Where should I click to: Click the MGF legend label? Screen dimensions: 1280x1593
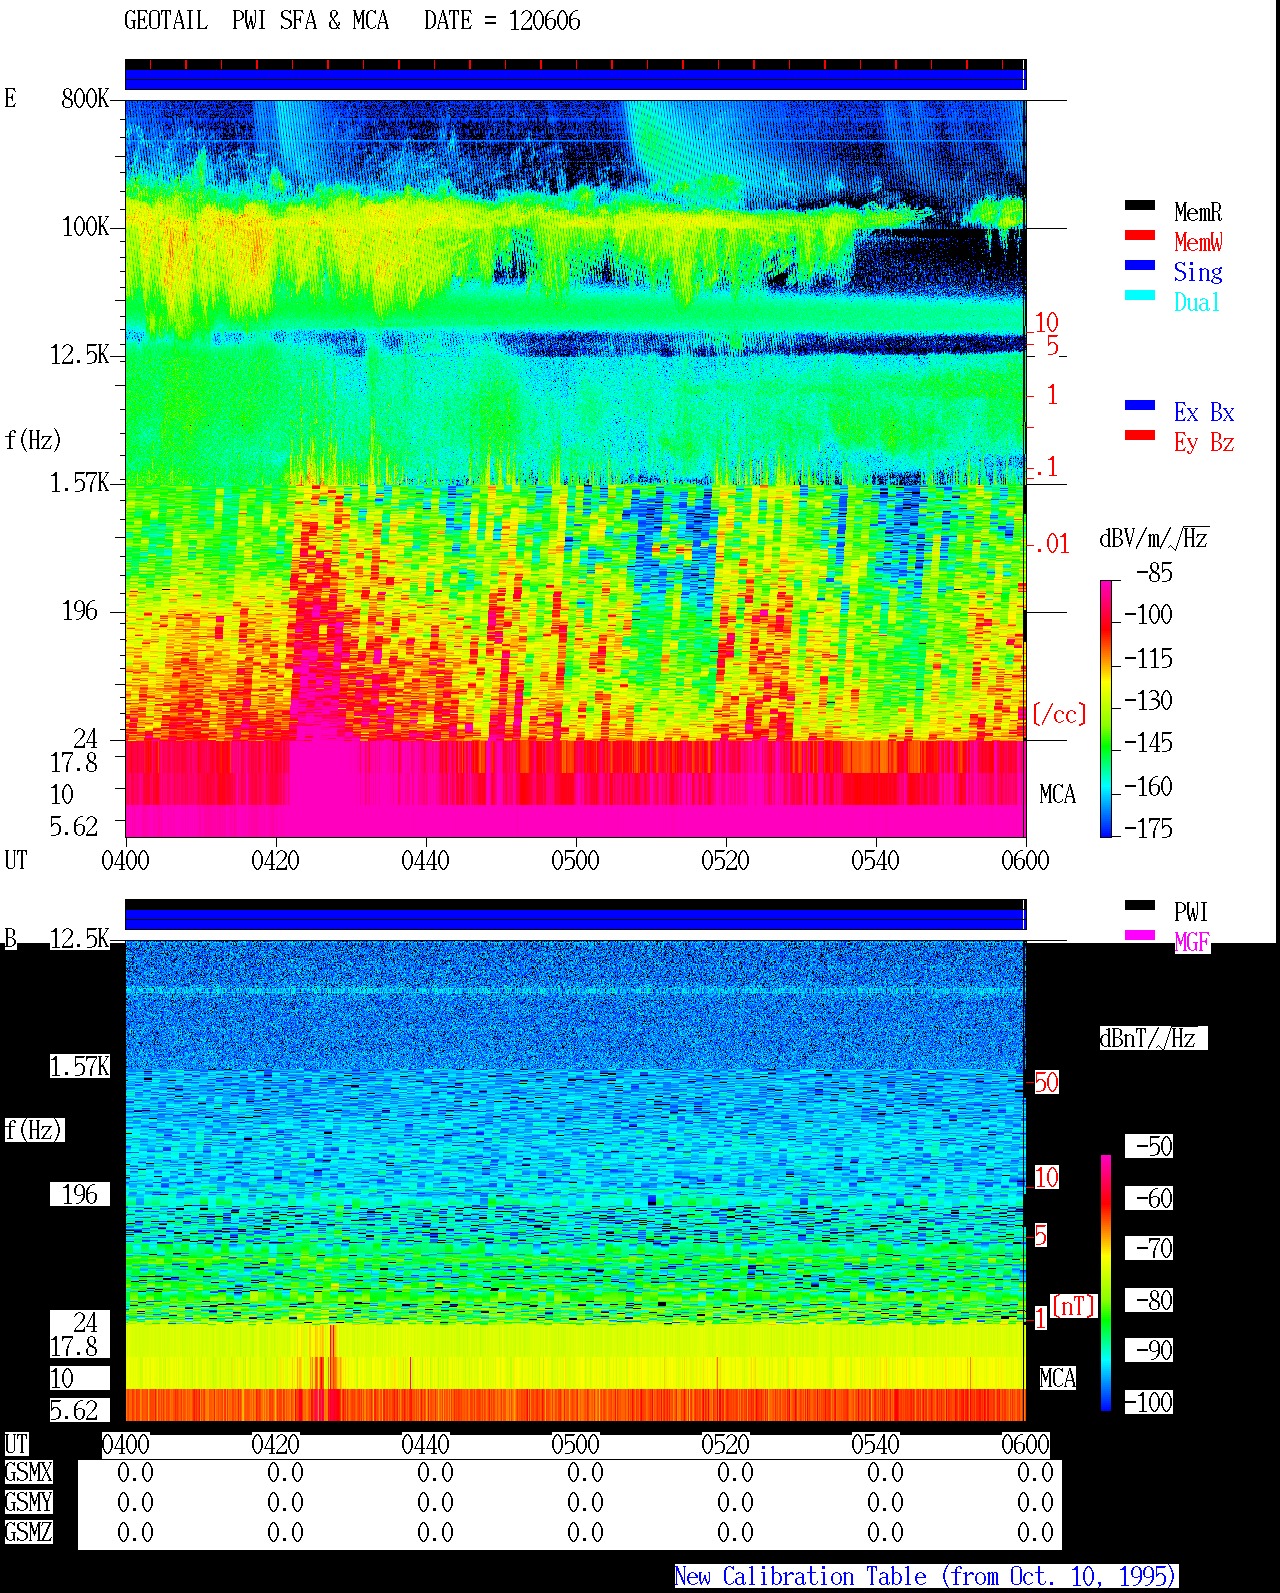(x=1192, y=942)
